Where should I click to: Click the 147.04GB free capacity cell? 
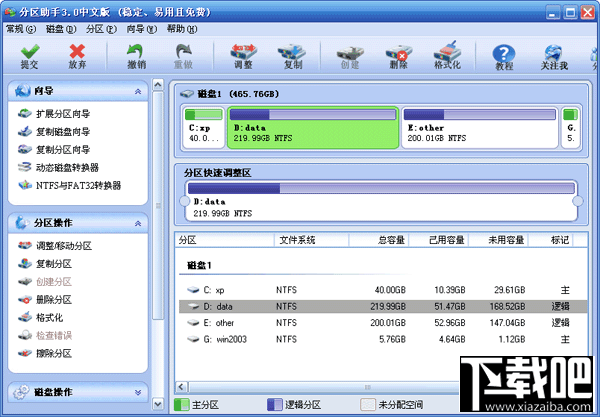[507, 323]
